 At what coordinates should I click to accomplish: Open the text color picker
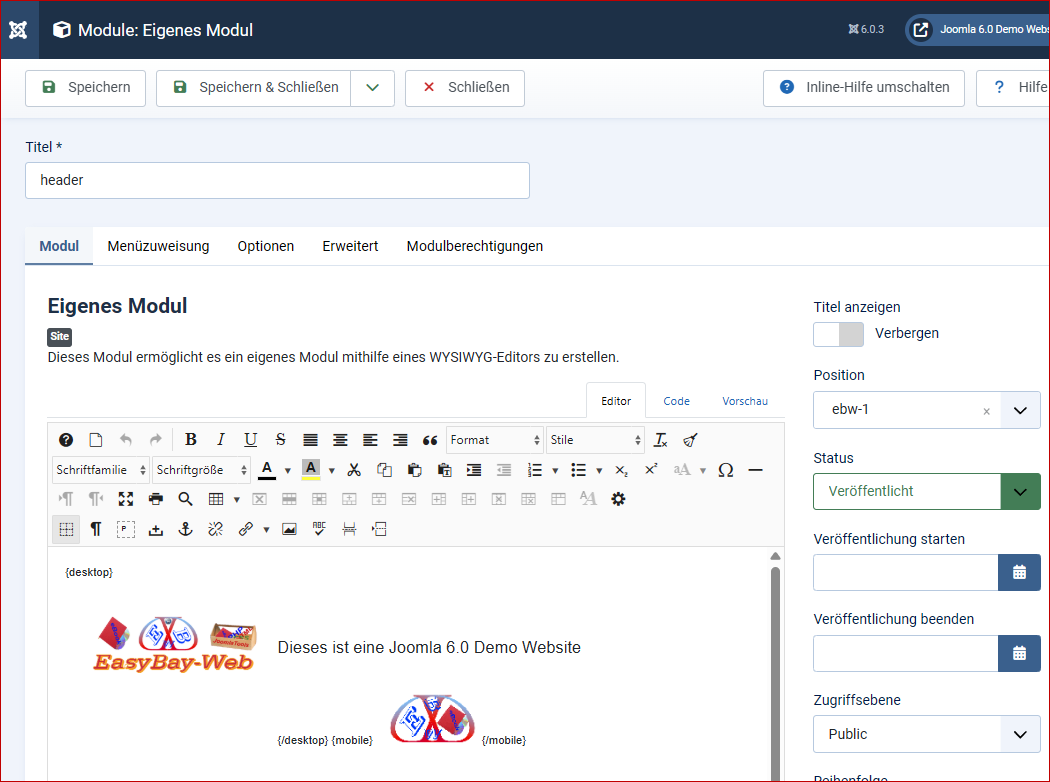point(268,469)
